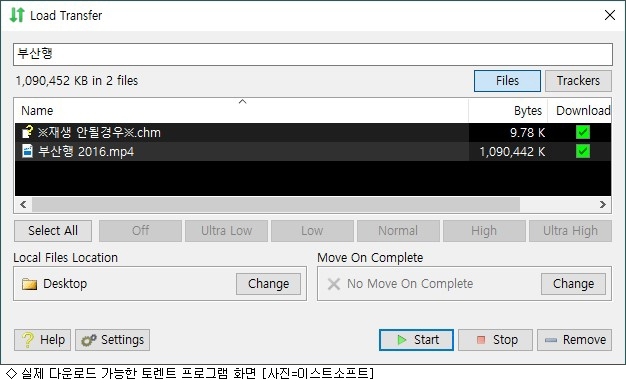626x385 pixels.
Task: Stop the transfer
Action: point(495,340)
